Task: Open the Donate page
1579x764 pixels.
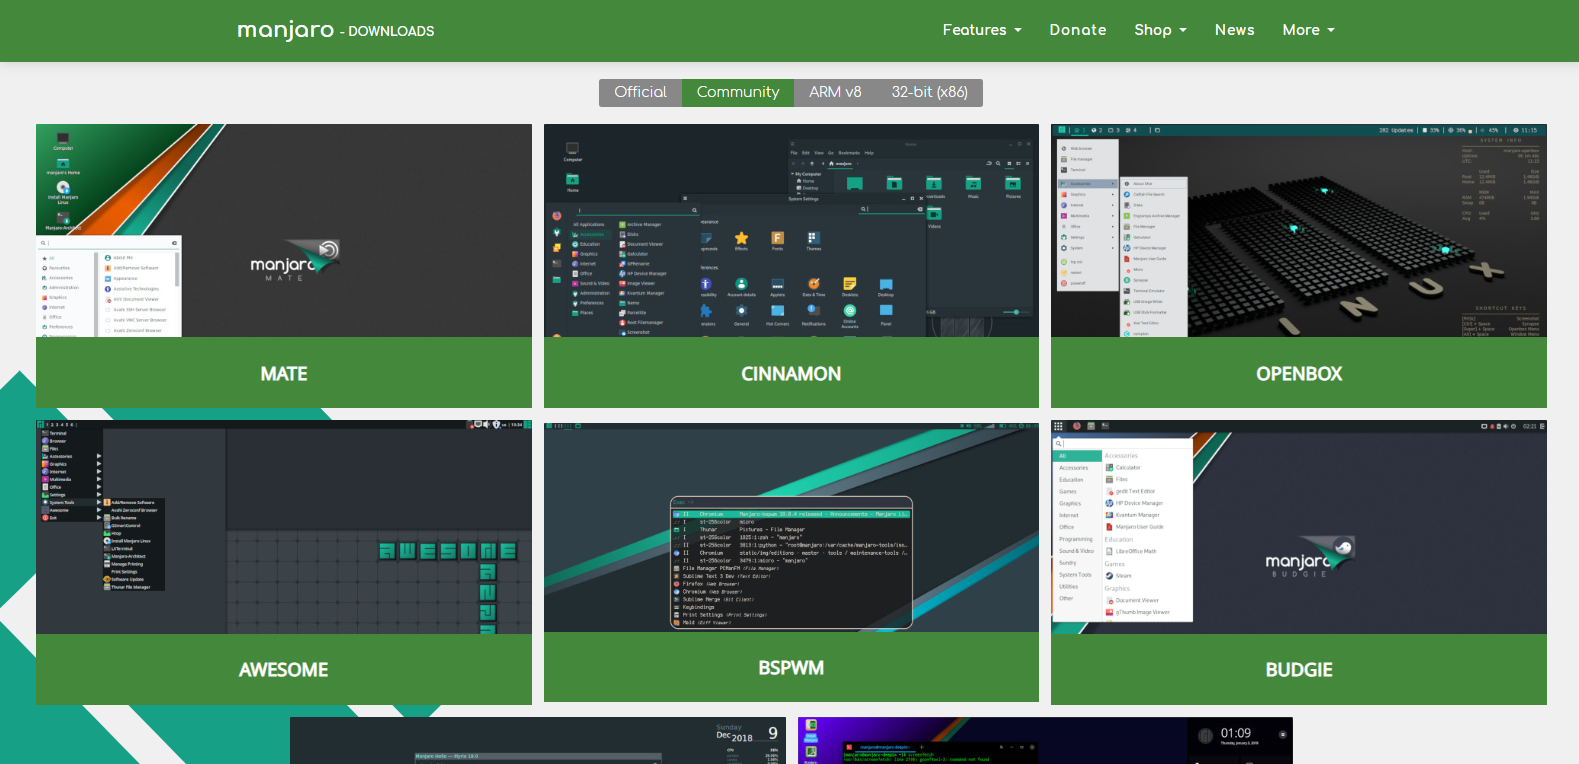Action: point(1078,30)
